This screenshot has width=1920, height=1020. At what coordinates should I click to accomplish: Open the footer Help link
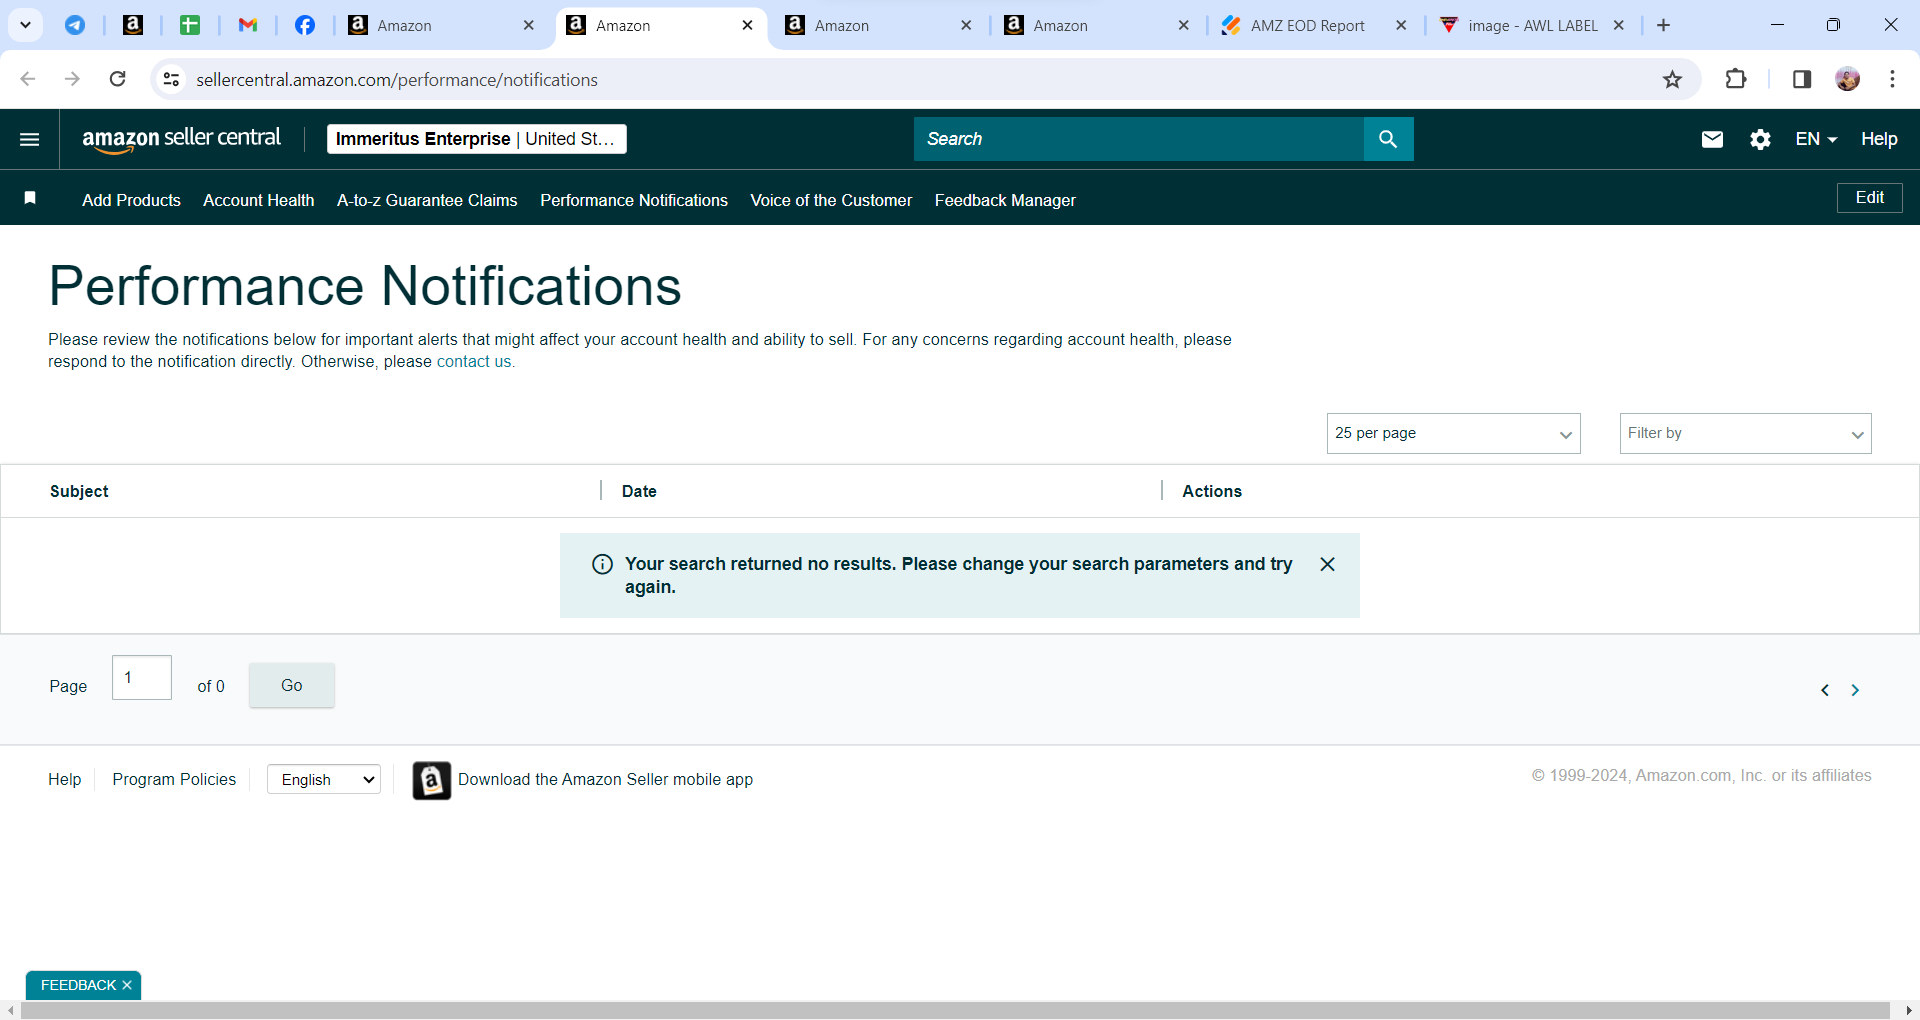65,779
